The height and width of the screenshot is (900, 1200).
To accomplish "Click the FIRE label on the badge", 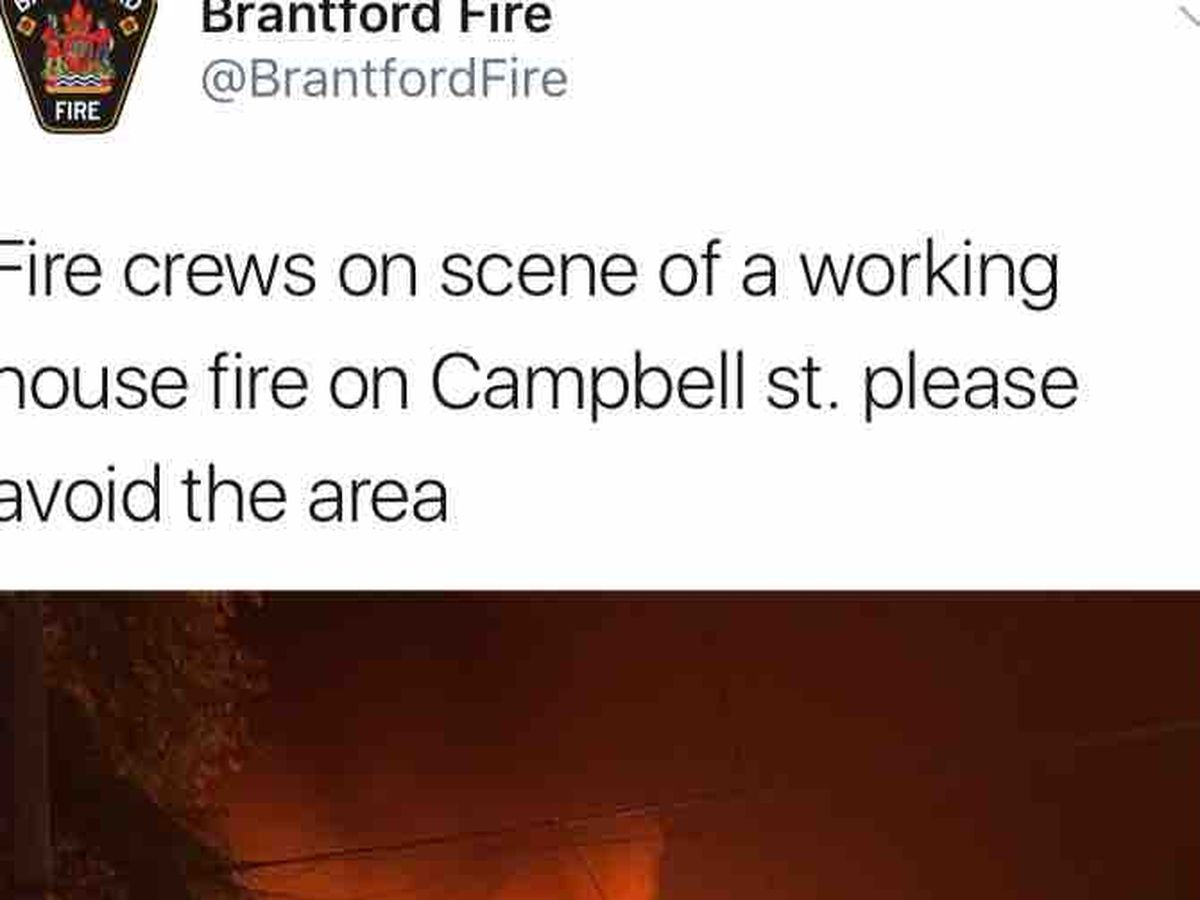I will click(x=77, y=109).
